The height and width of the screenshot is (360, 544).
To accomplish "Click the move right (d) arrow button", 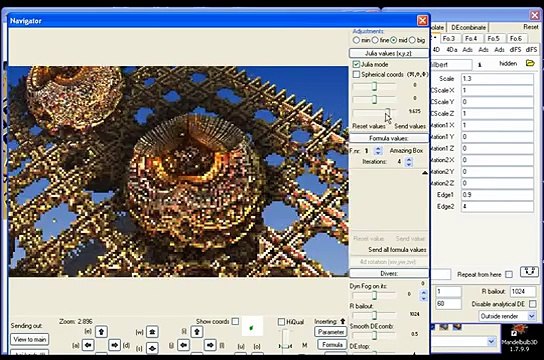I will 114,345.
